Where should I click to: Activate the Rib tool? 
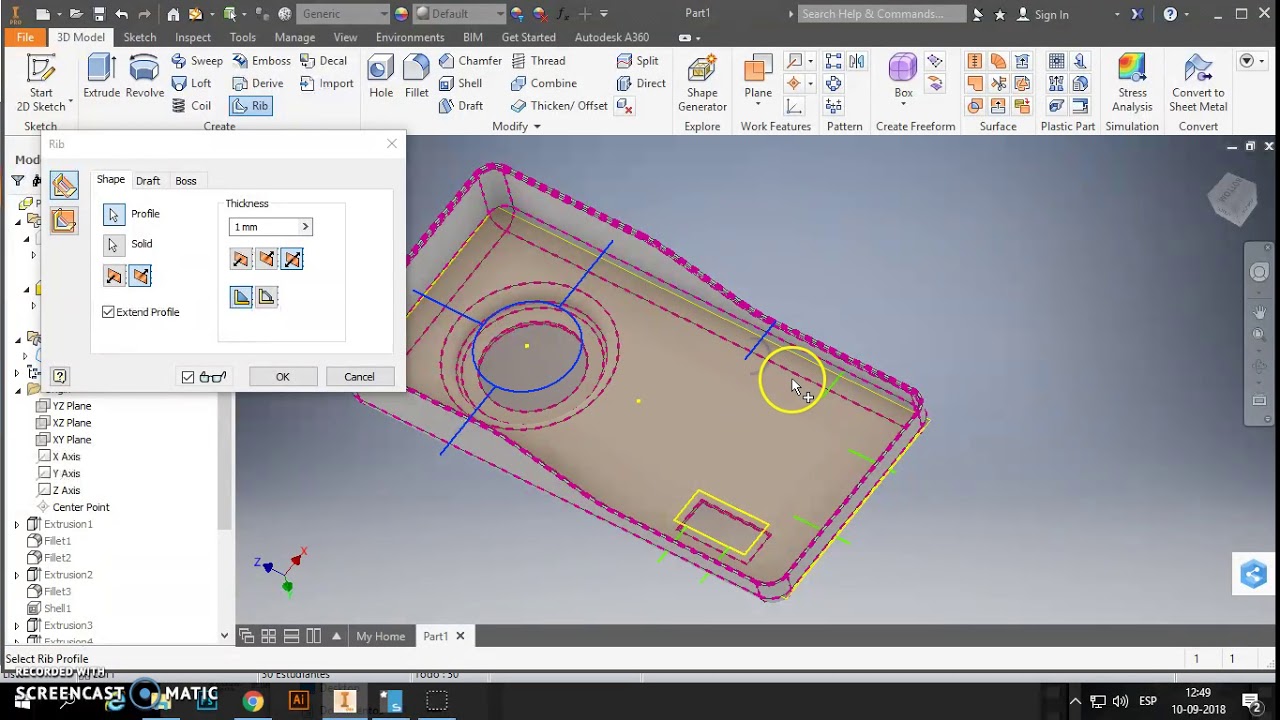[x=250, y=105]
